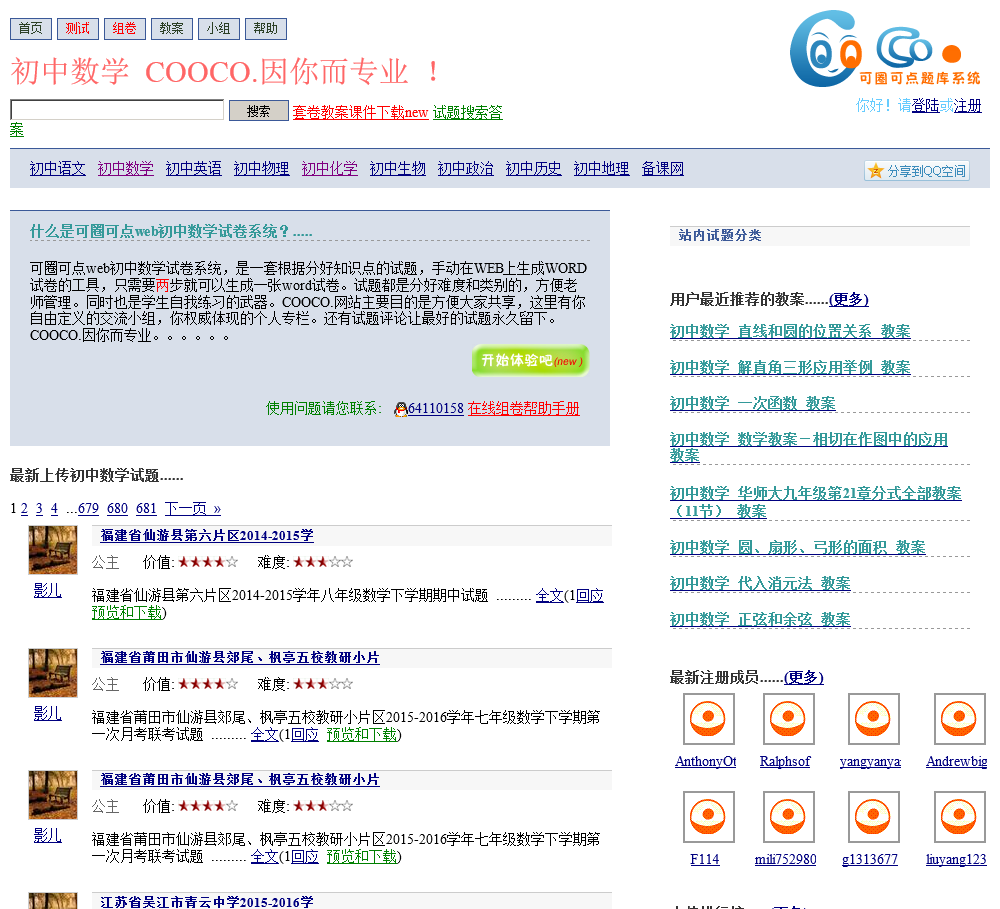
Task: Go to the 教案 navigation button
Action: (172, 29)
